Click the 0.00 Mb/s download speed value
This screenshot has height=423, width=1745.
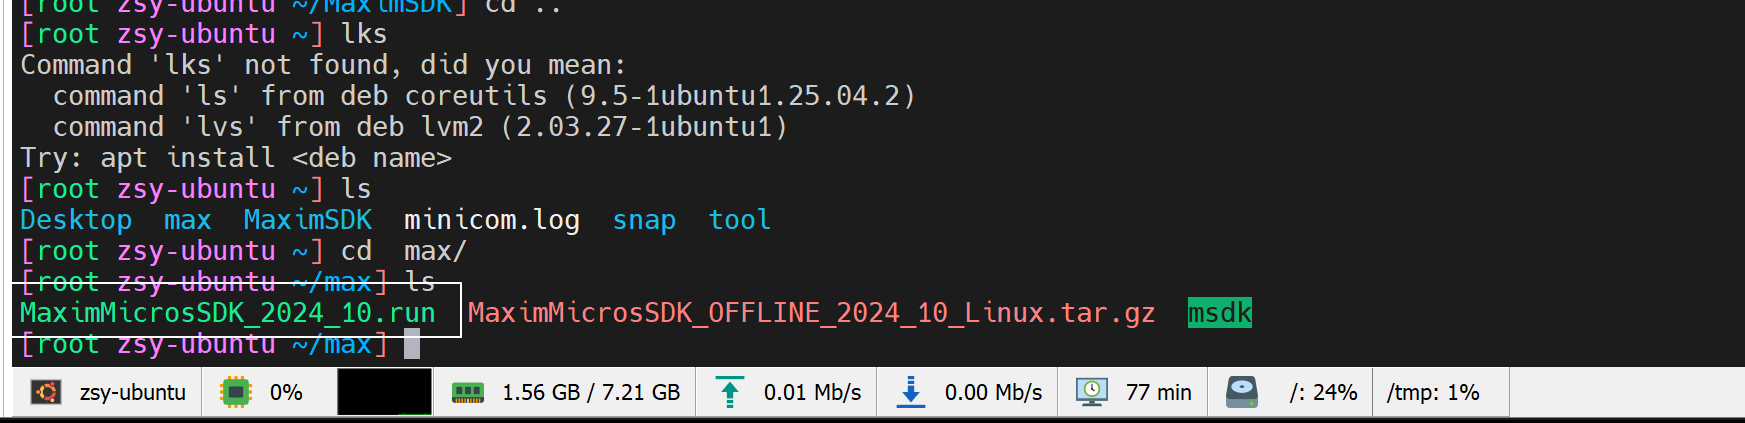(993, 392)
